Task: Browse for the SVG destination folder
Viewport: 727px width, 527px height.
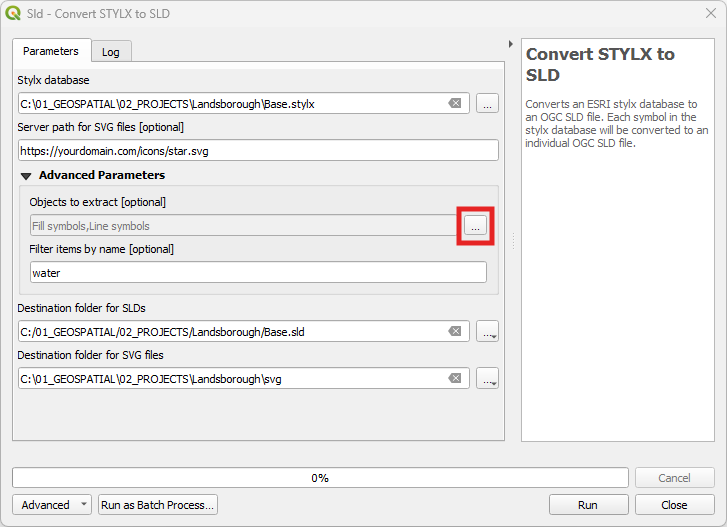Action: coord(487,378)
